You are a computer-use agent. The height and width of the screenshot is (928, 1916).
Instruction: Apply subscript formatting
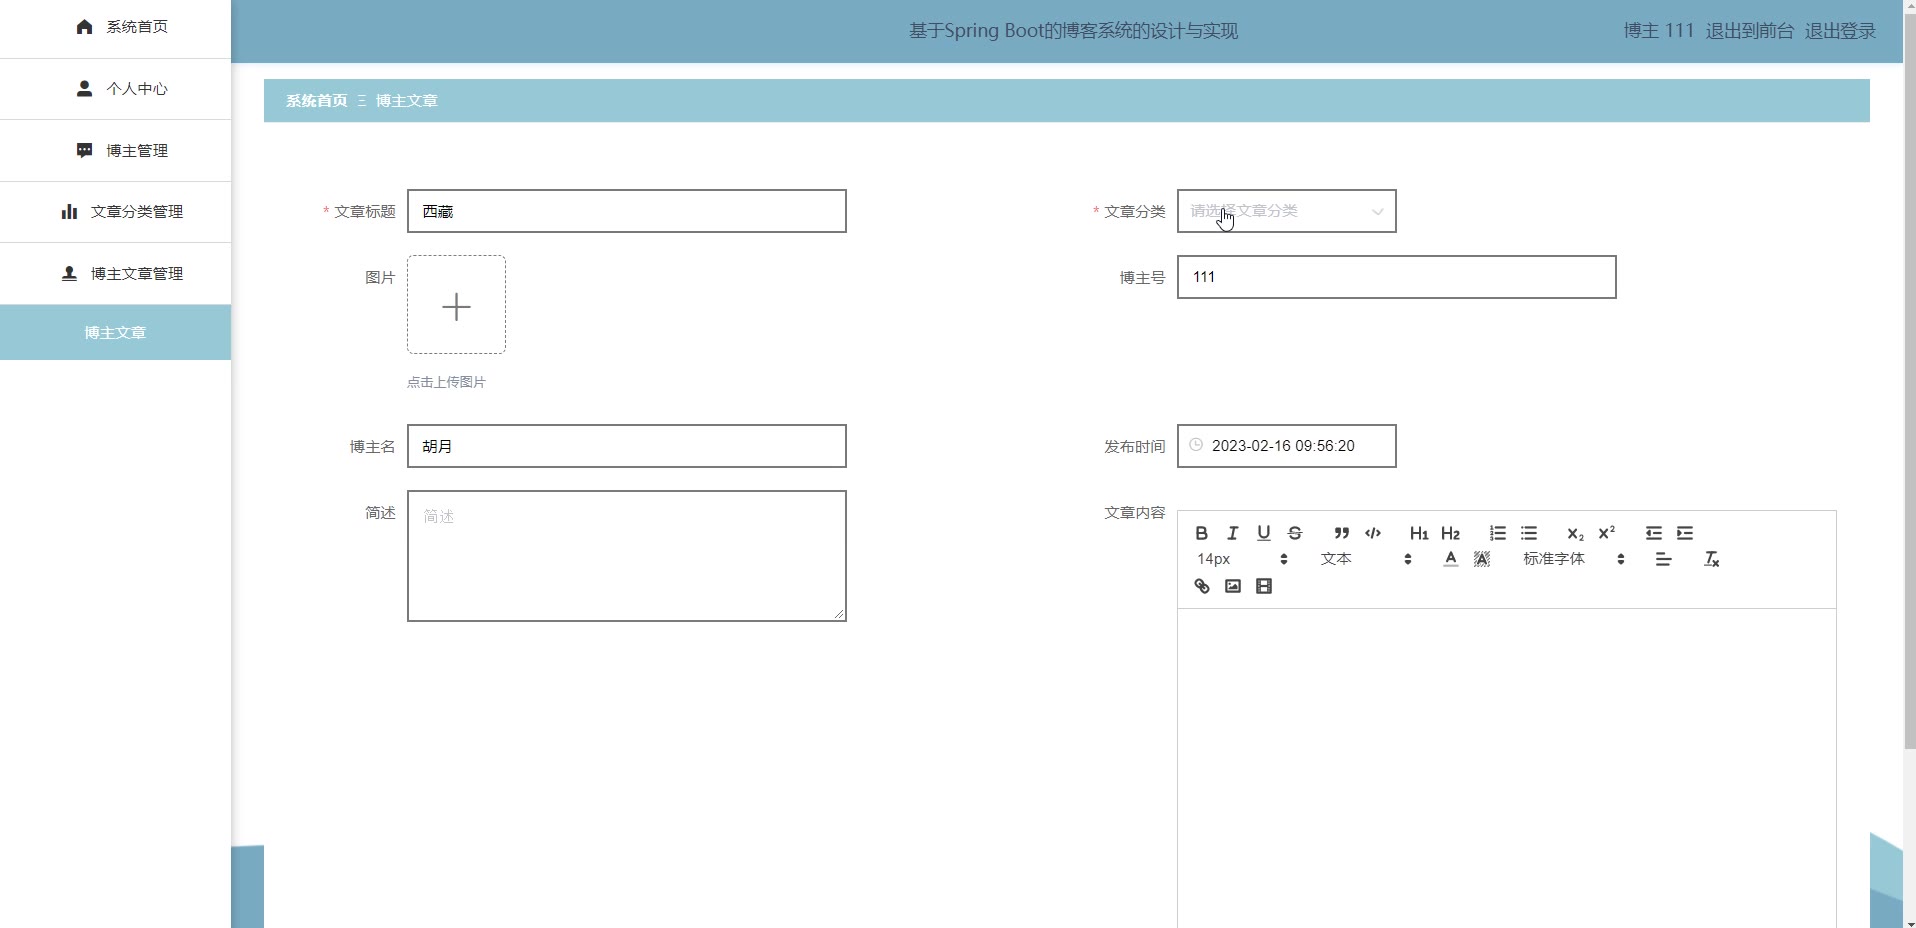[1575, 533]
